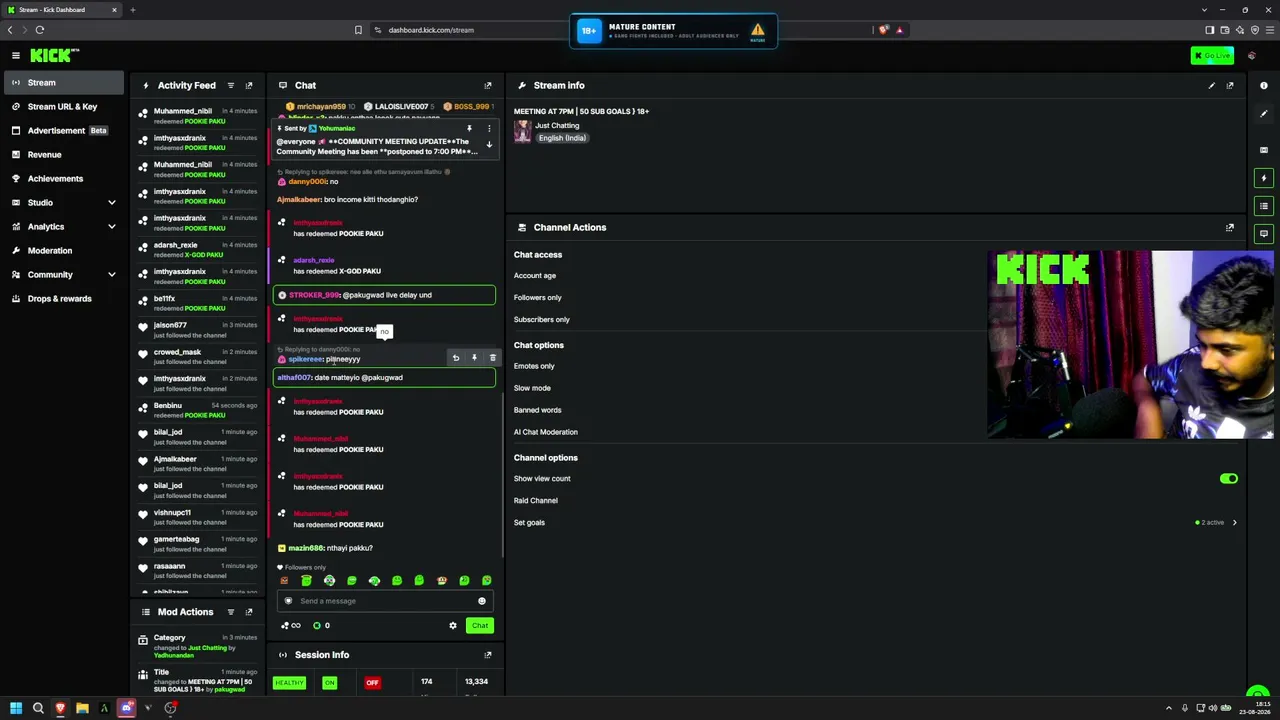1280x720 pixels.
Task: Open Brave wallet icon in browser toolbar
Action: (x=1225, y=30)
